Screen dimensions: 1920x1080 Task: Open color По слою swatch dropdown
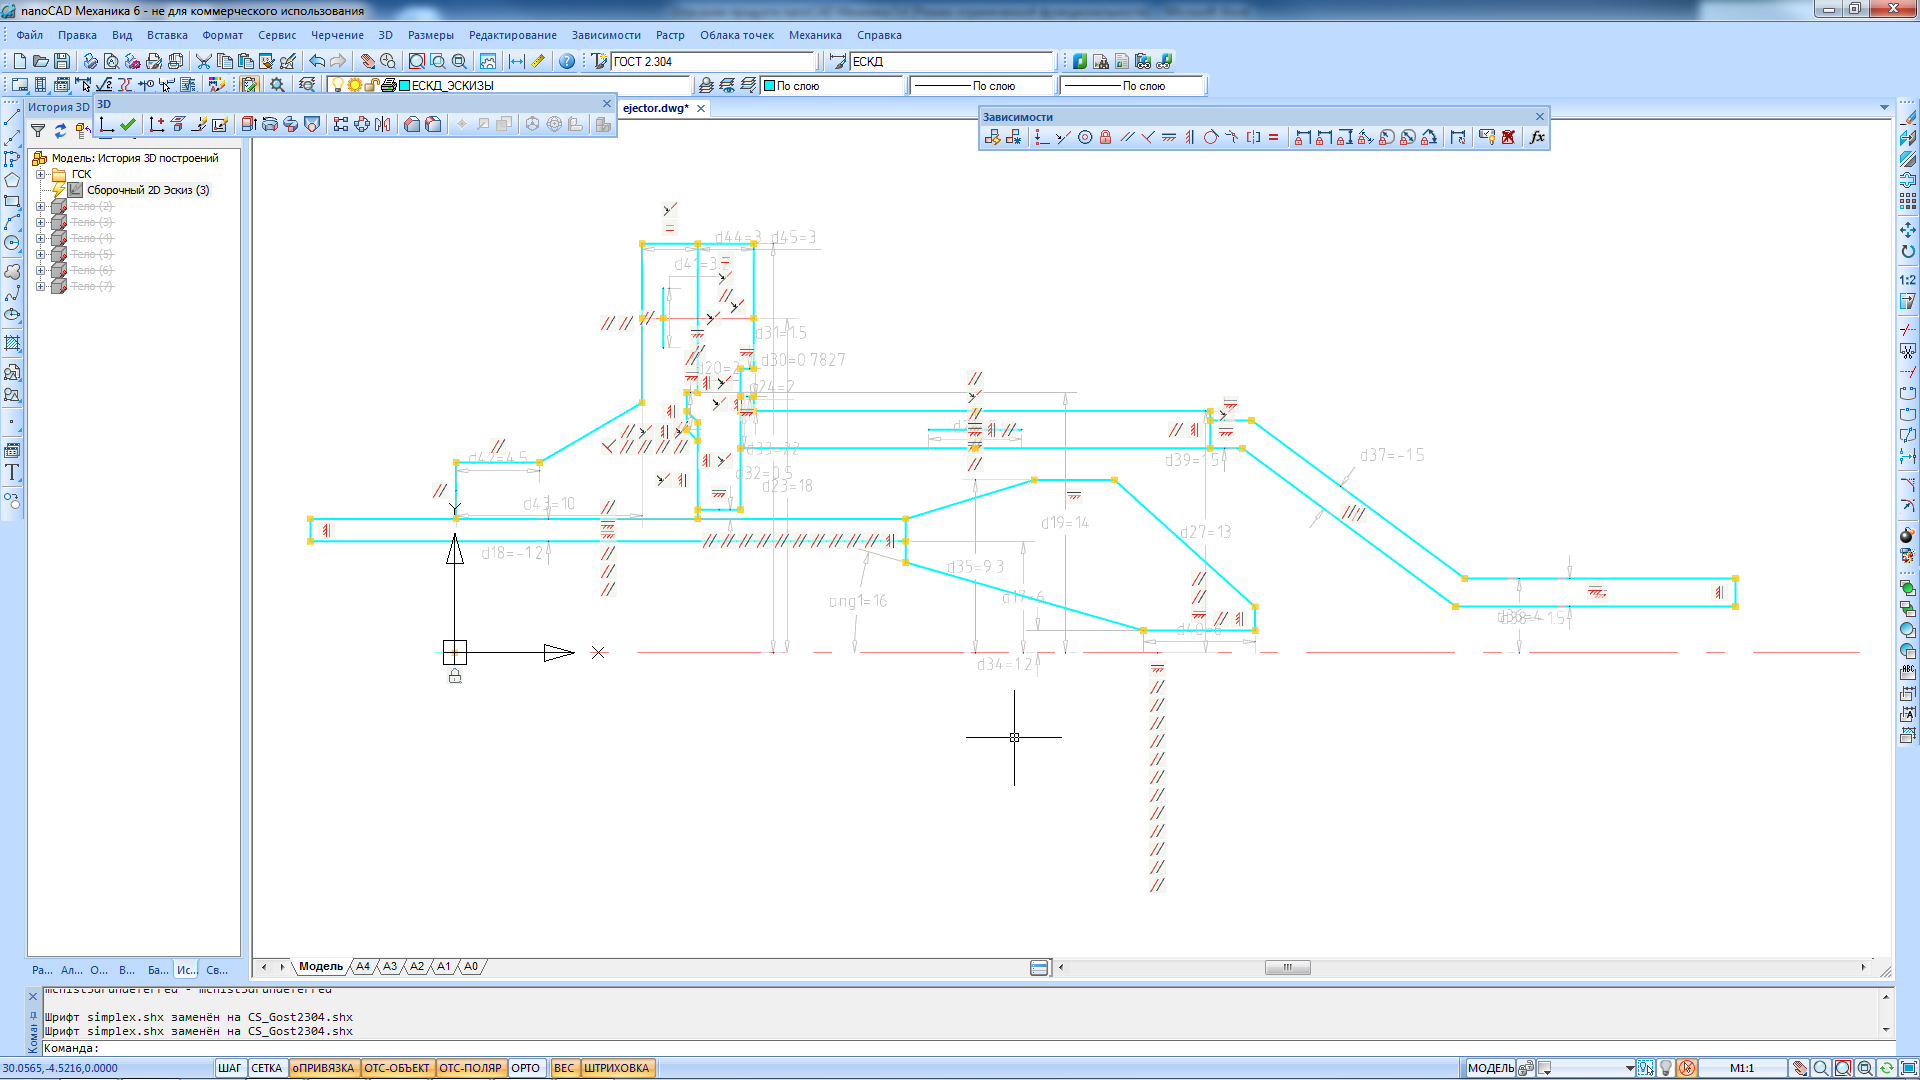[833, 86]
